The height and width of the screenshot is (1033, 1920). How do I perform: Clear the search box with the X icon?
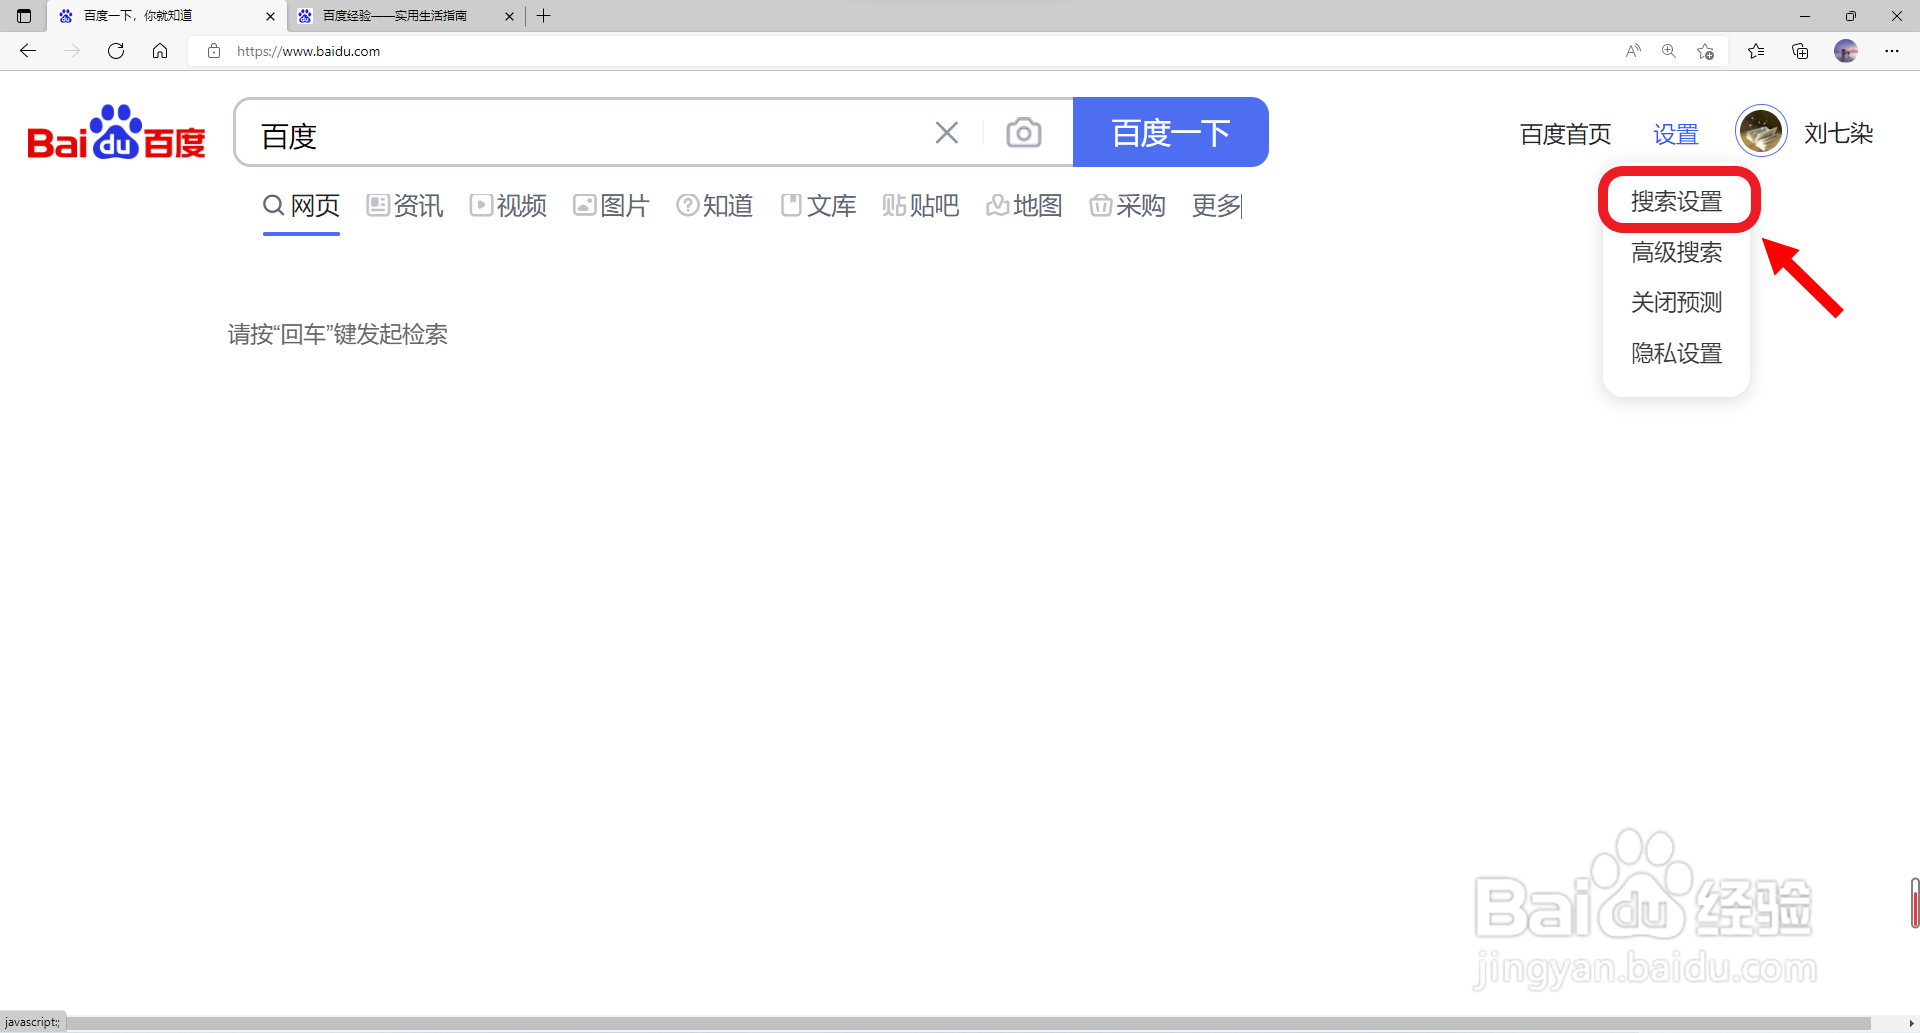pyautogui.click(x=946, y=132)
